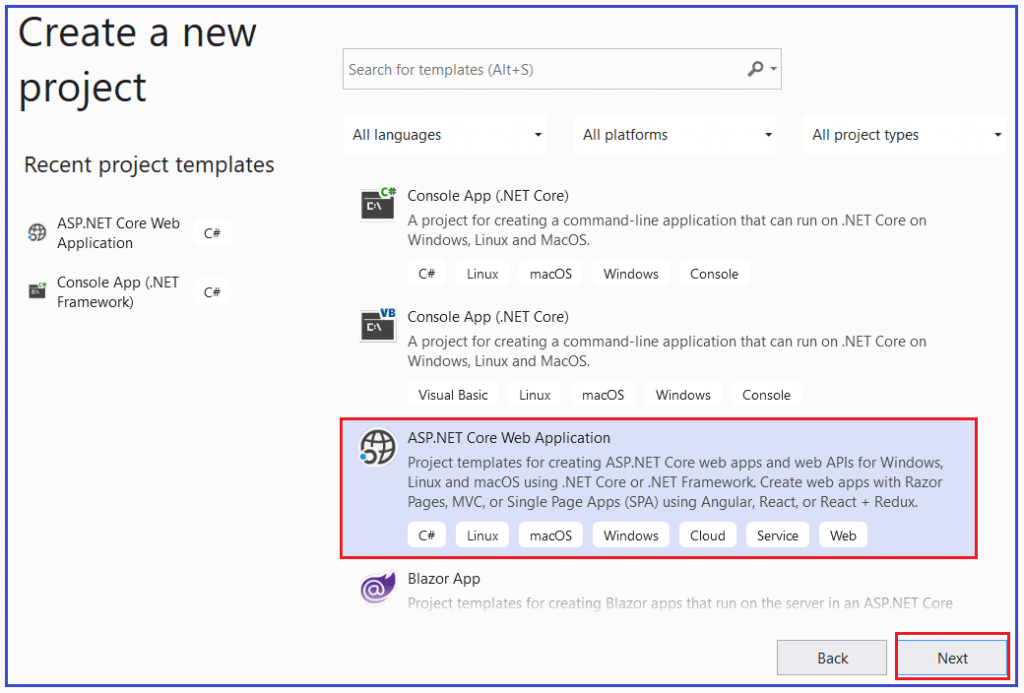This screenshot has width=1024, height=693.
Task: Click the Back button
Action: coord(831,657)
